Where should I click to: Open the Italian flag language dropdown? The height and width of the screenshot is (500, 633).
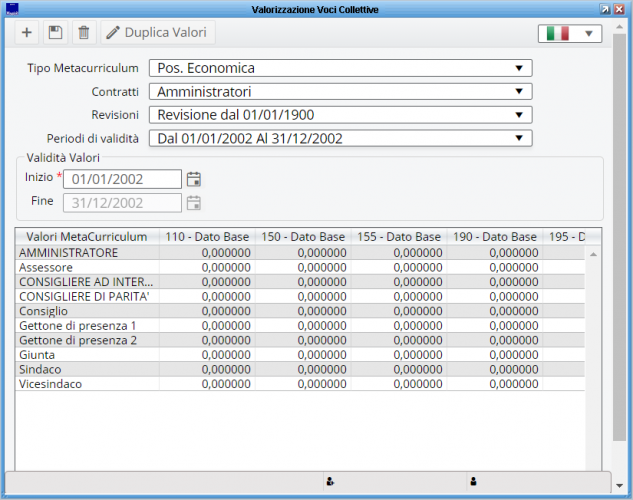(569, 33)
